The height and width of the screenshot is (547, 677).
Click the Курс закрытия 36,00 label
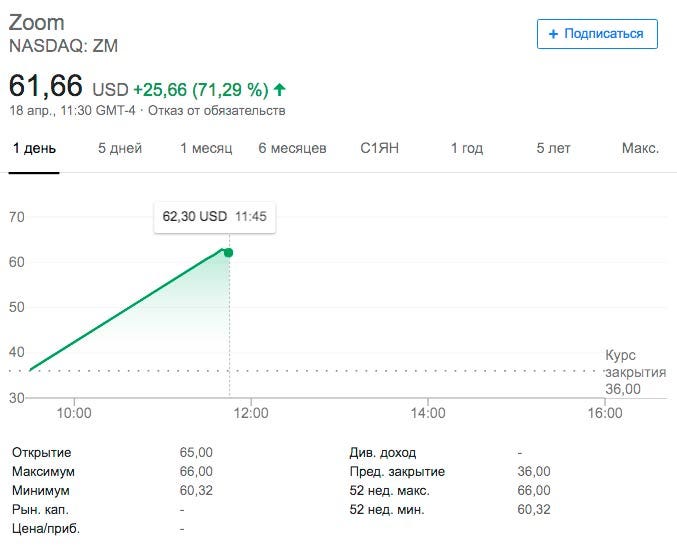point(635,372)
